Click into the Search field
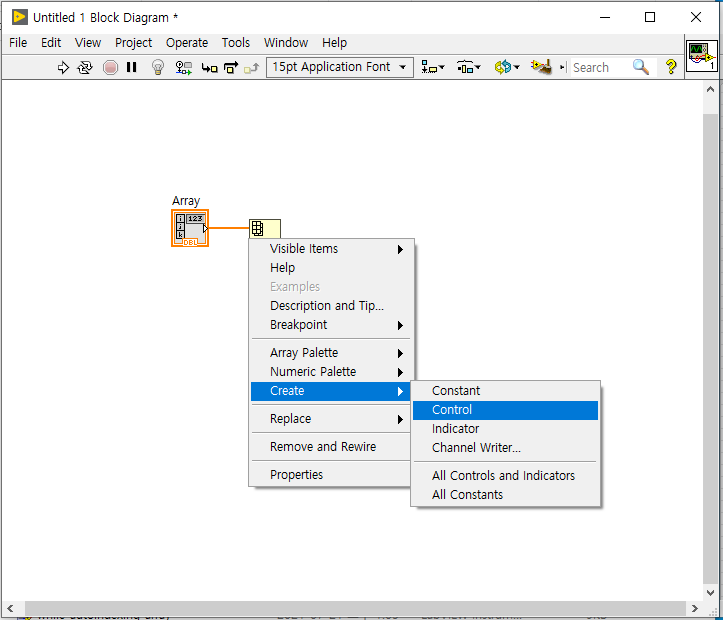Image resolution: width=723 pixels, height=620 pixels. (x=600, y=68)
